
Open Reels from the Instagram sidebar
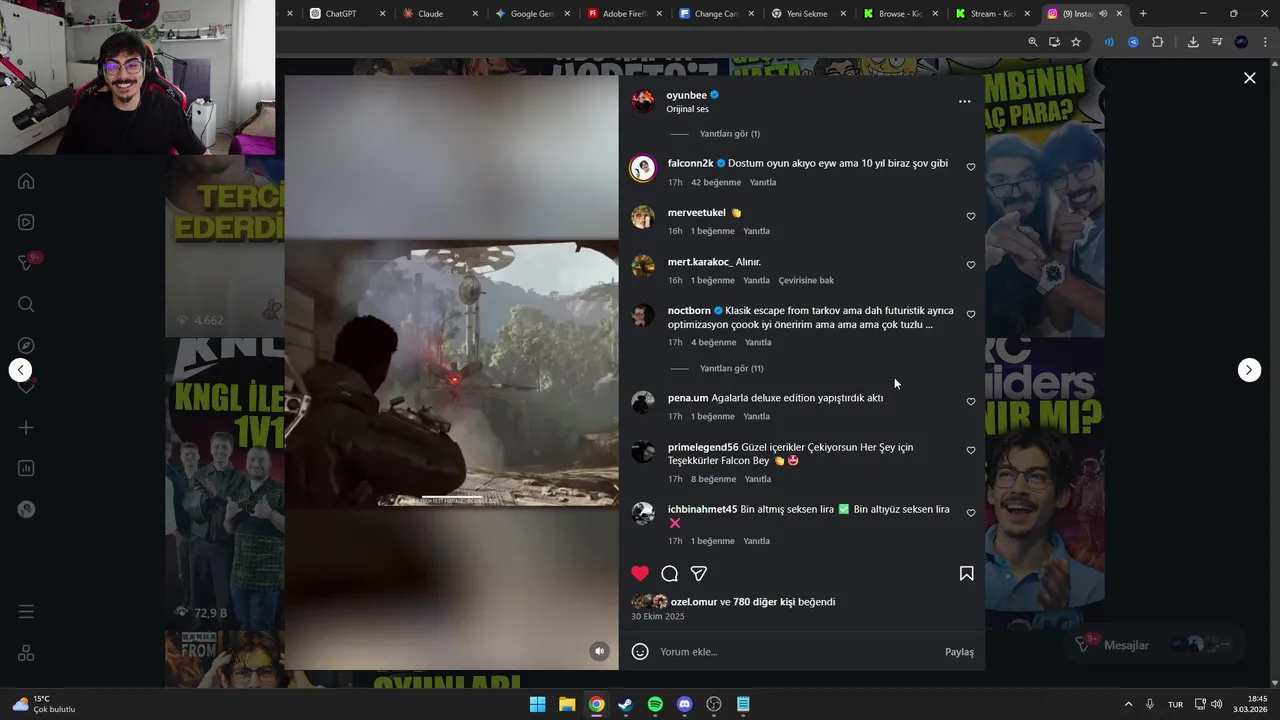(26, 222)
